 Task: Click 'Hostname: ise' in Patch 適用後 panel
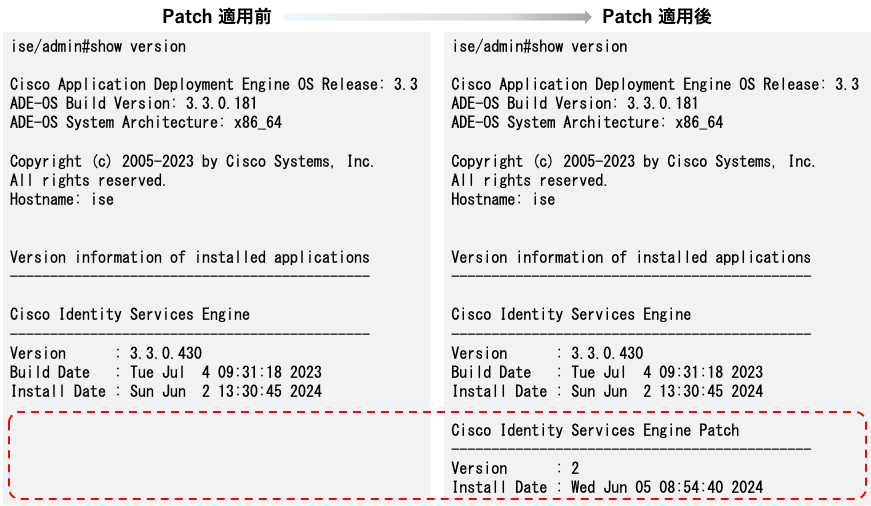pyautogui.click(x=503, y=199)
